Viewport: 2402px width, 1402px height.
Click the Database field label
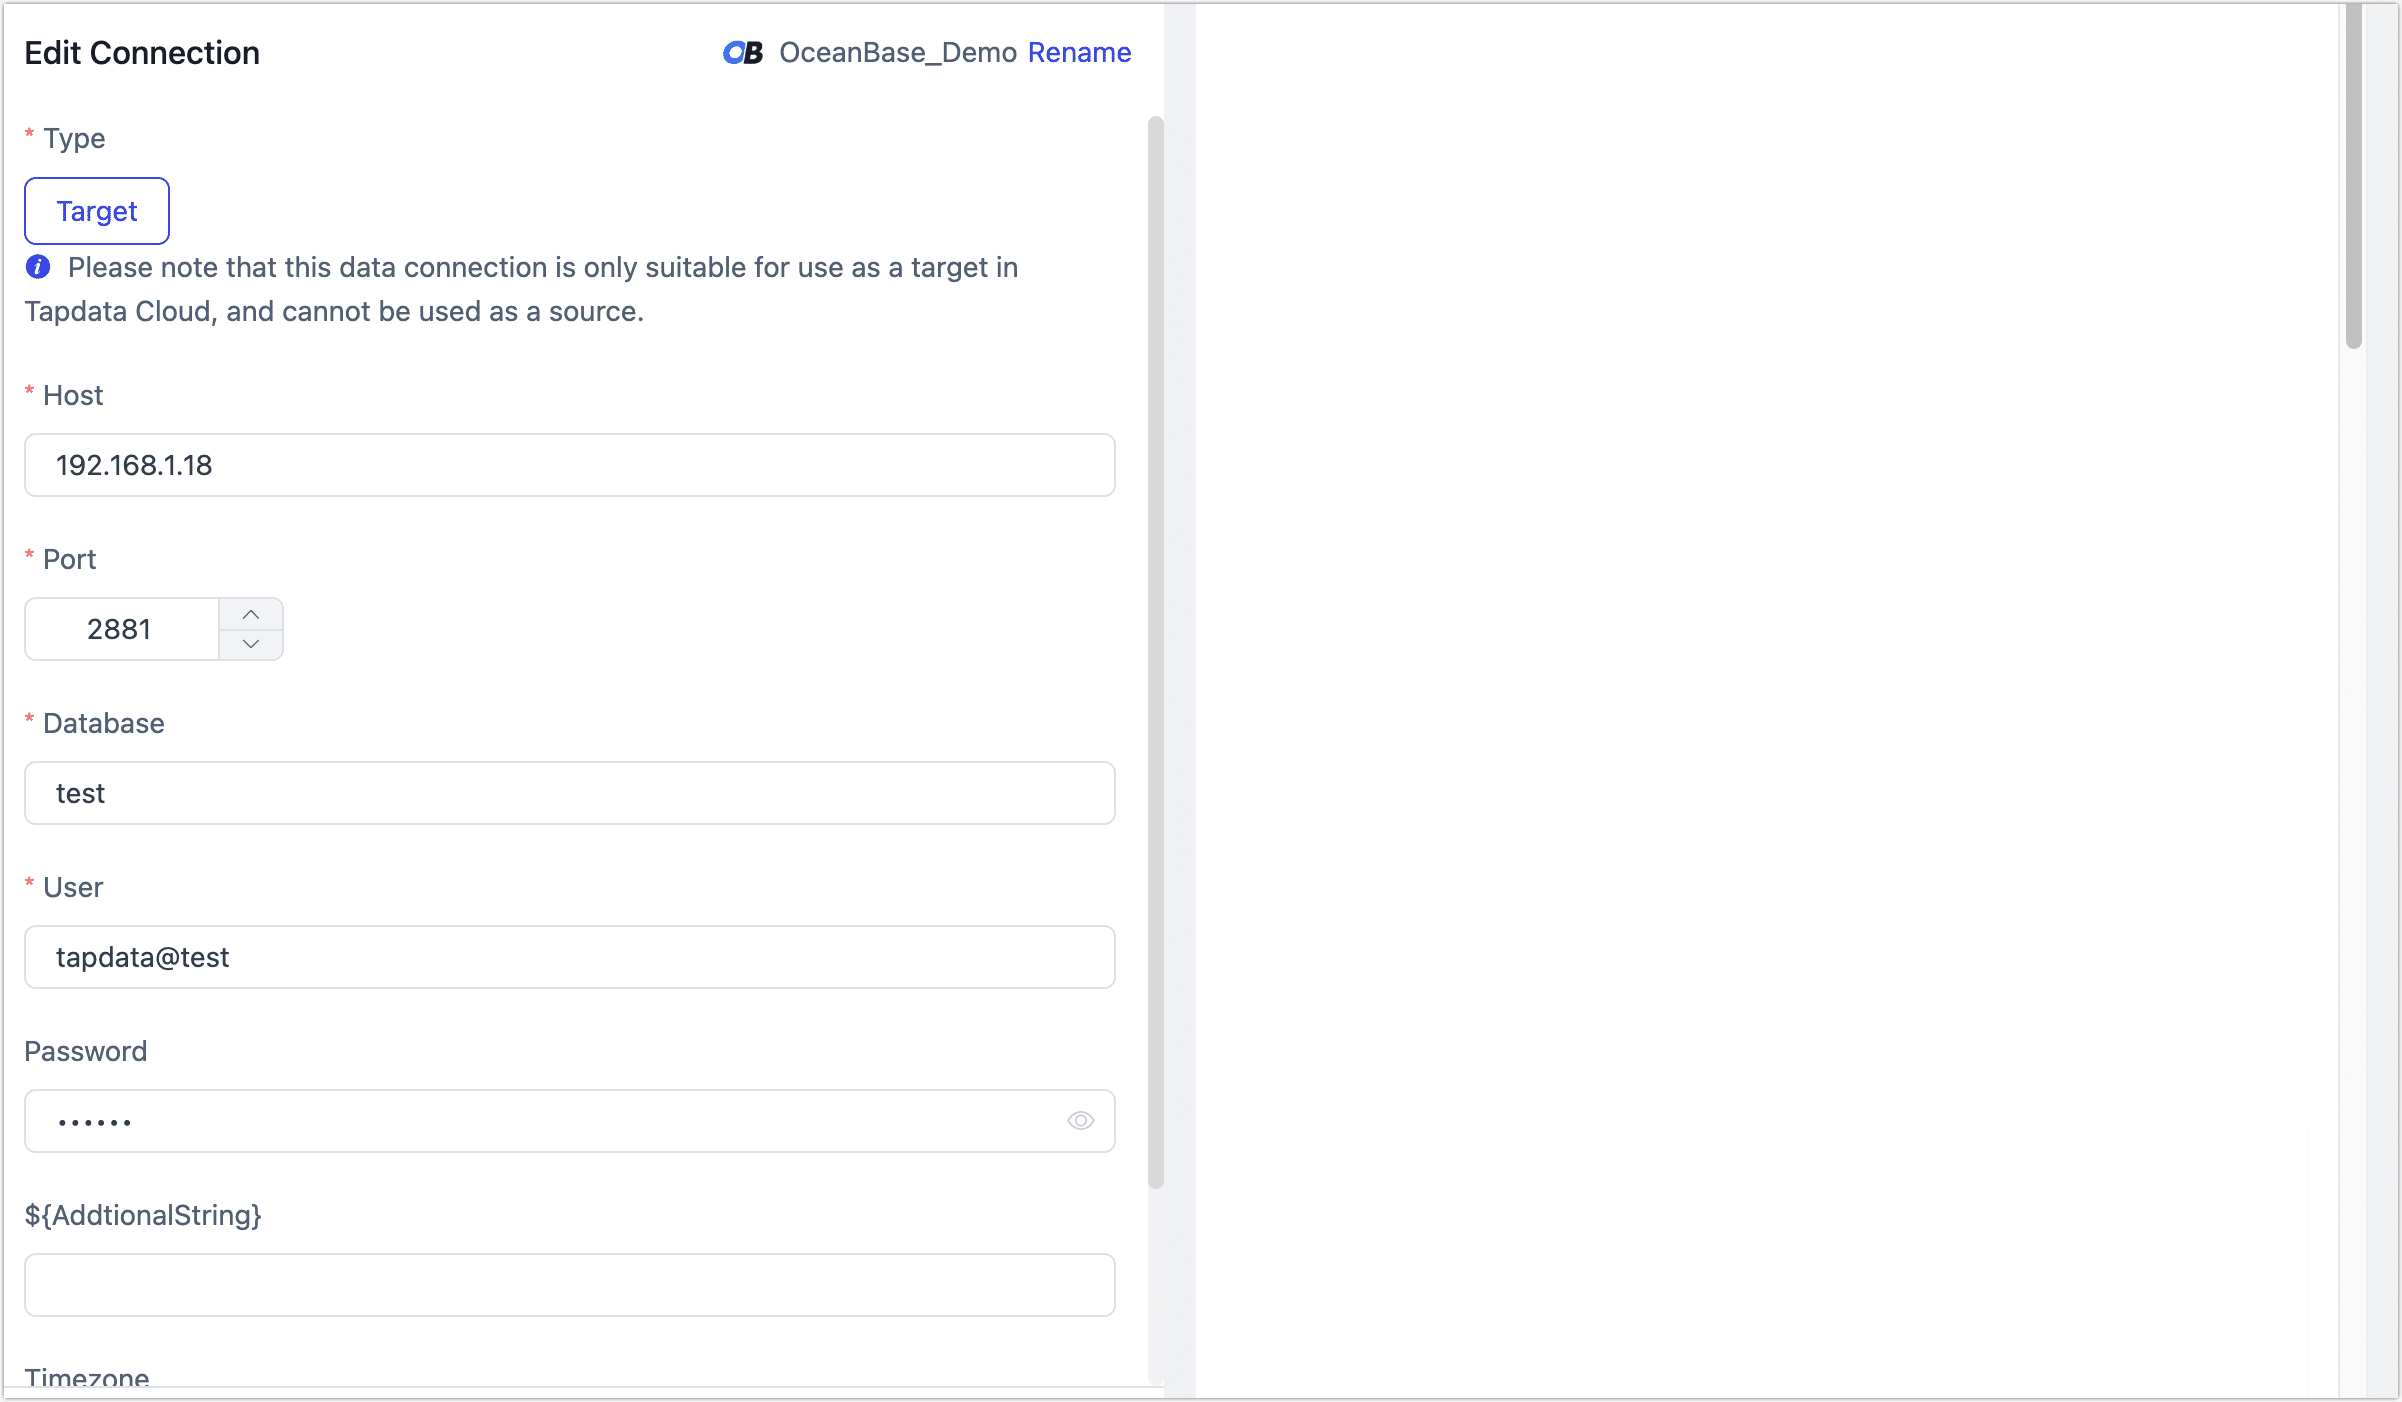(x=104, y=723)
